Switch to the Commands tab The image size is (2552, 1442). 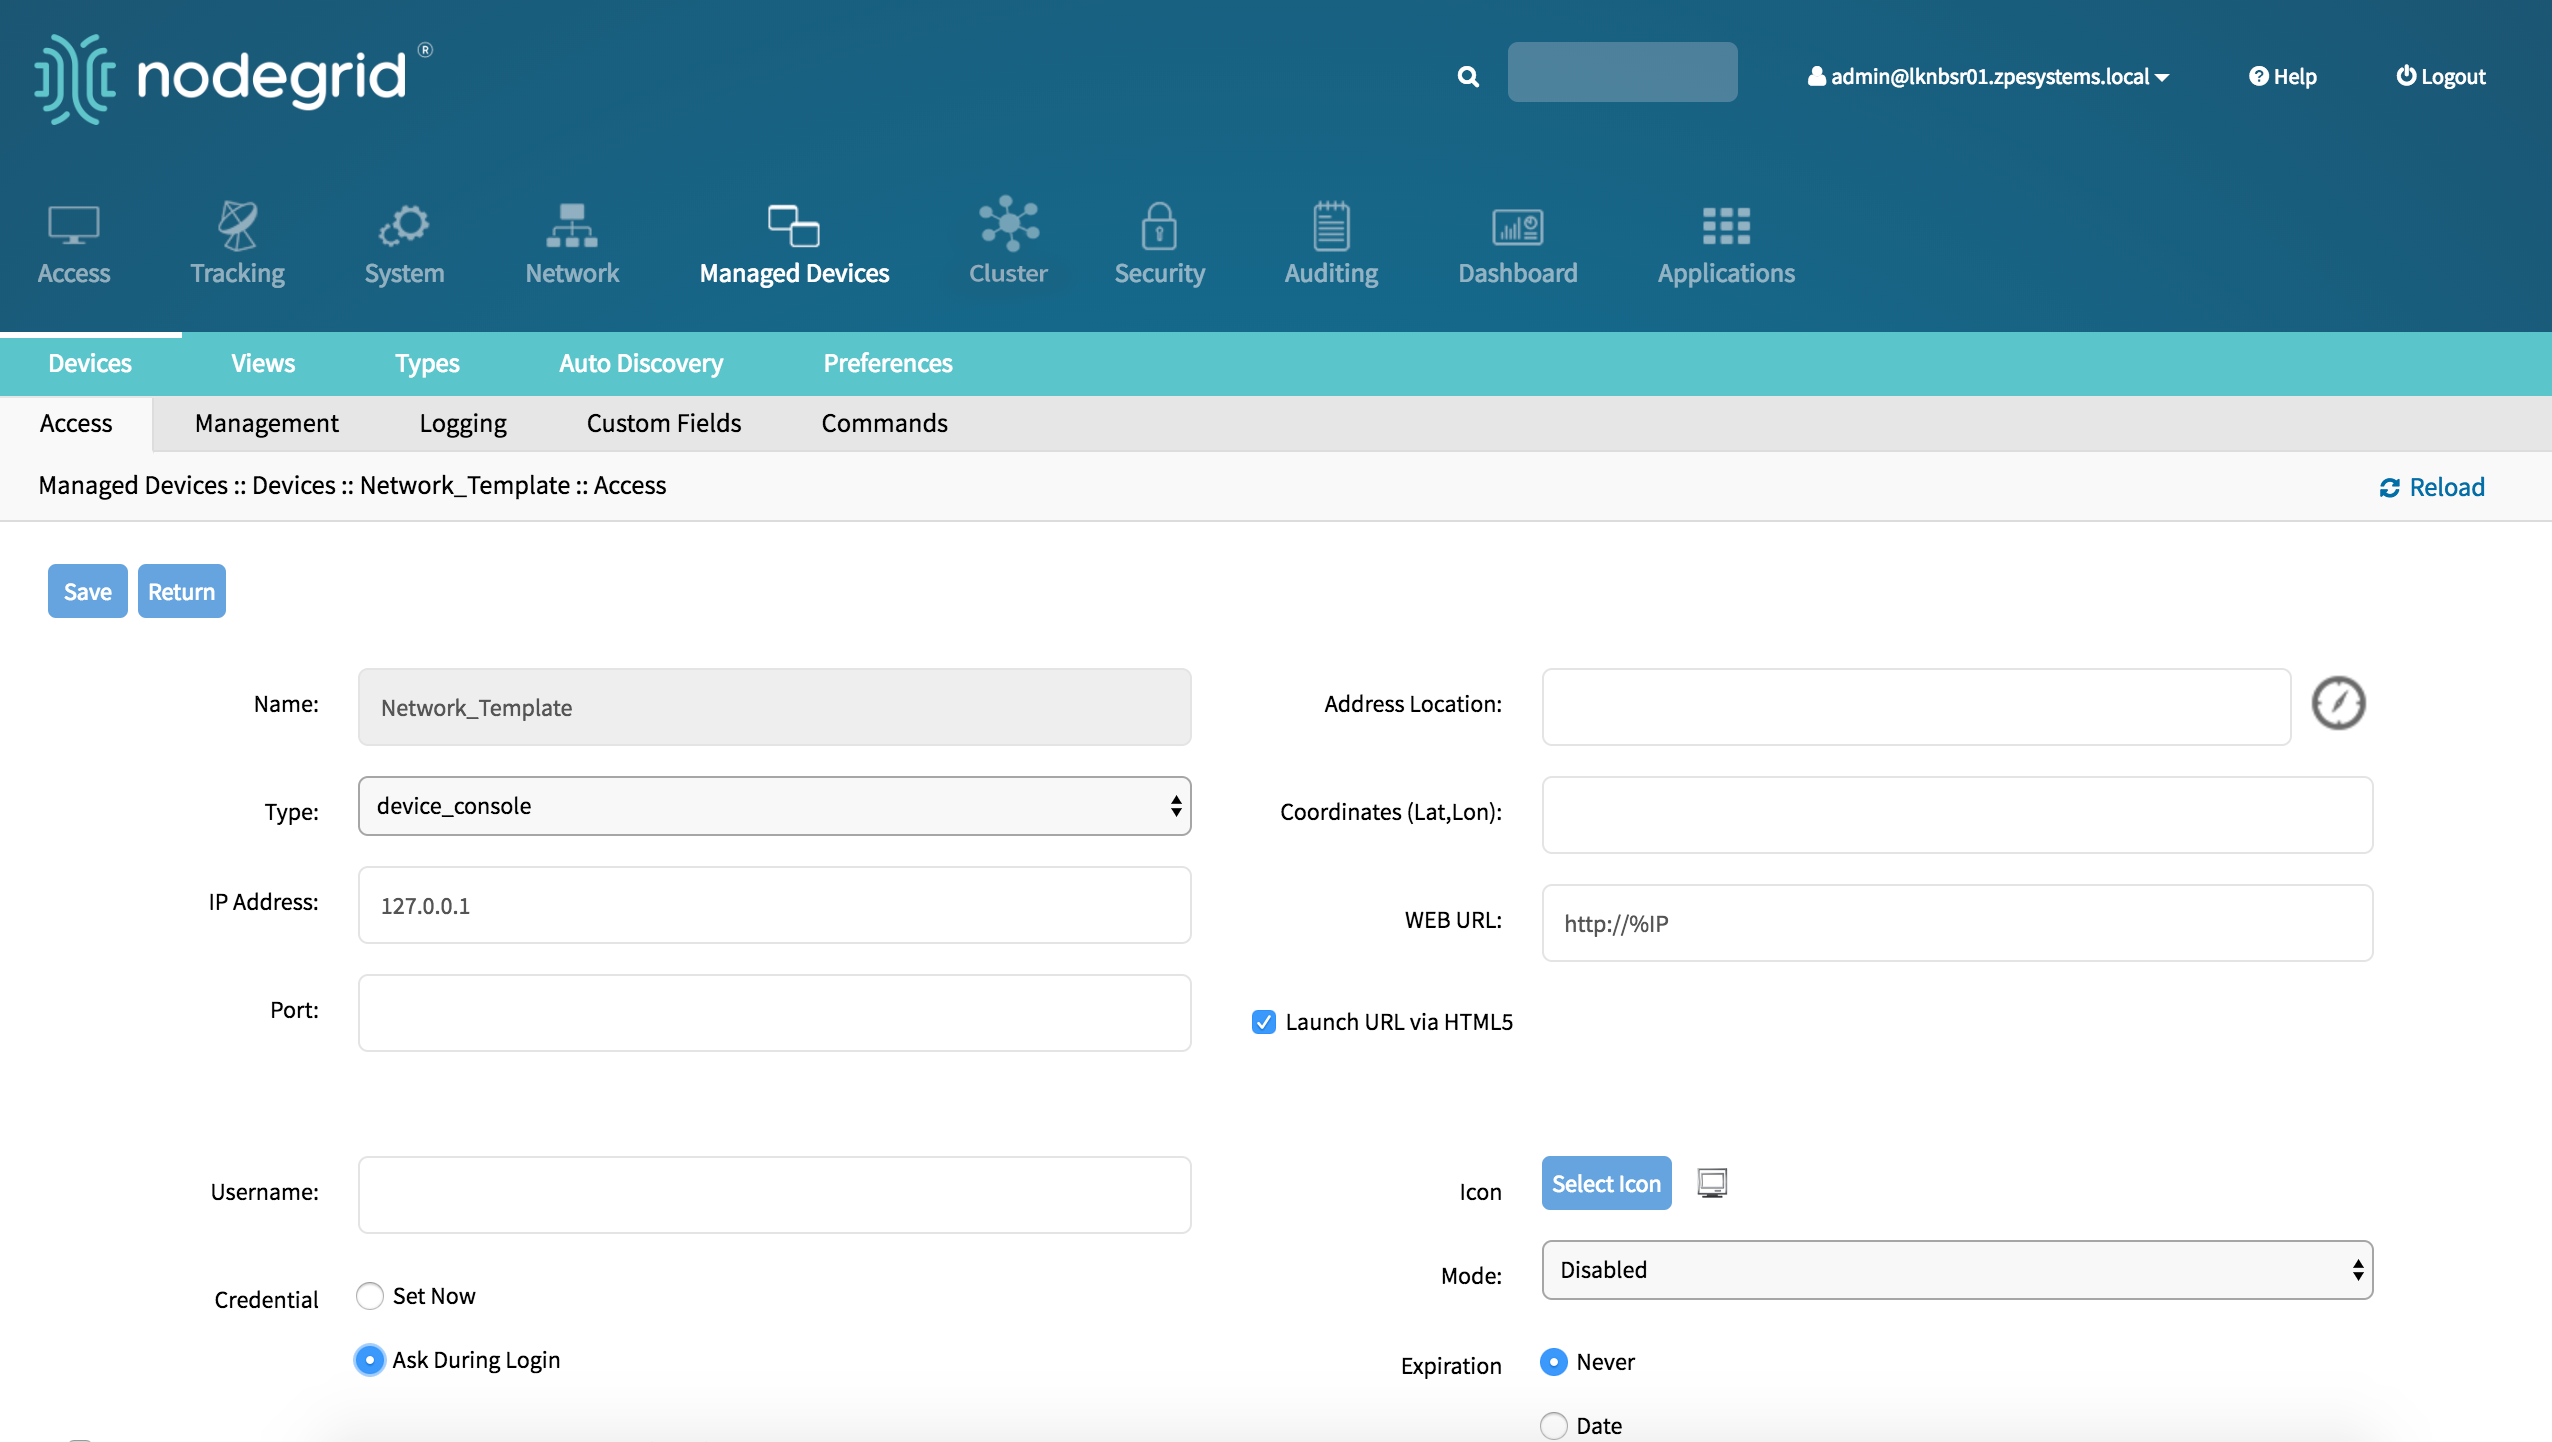point(883,421)
